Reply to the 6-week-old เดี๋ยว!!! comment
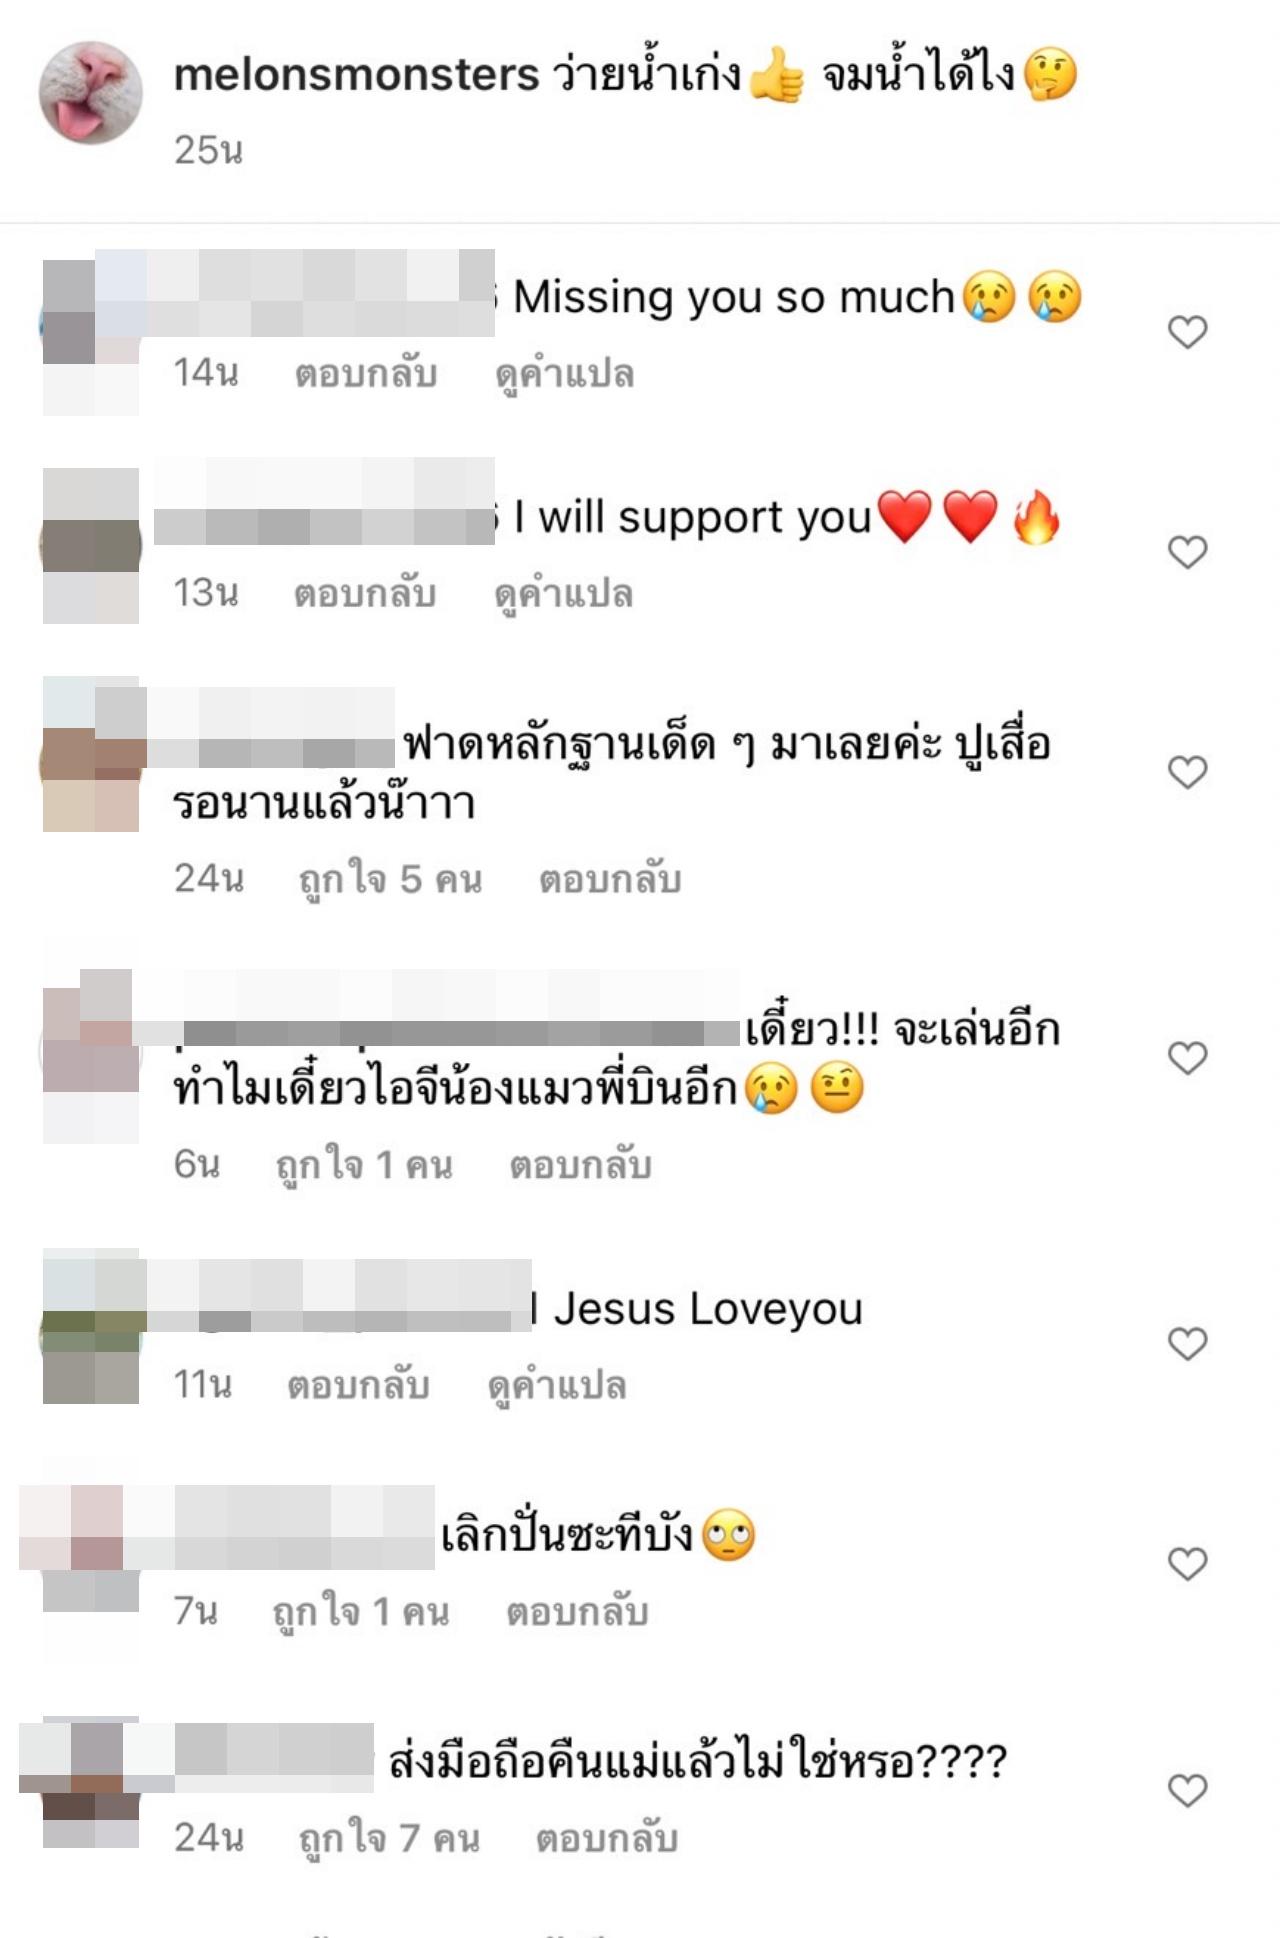The width and height of the screenshot is (1280, 1938). point(581,1165)
